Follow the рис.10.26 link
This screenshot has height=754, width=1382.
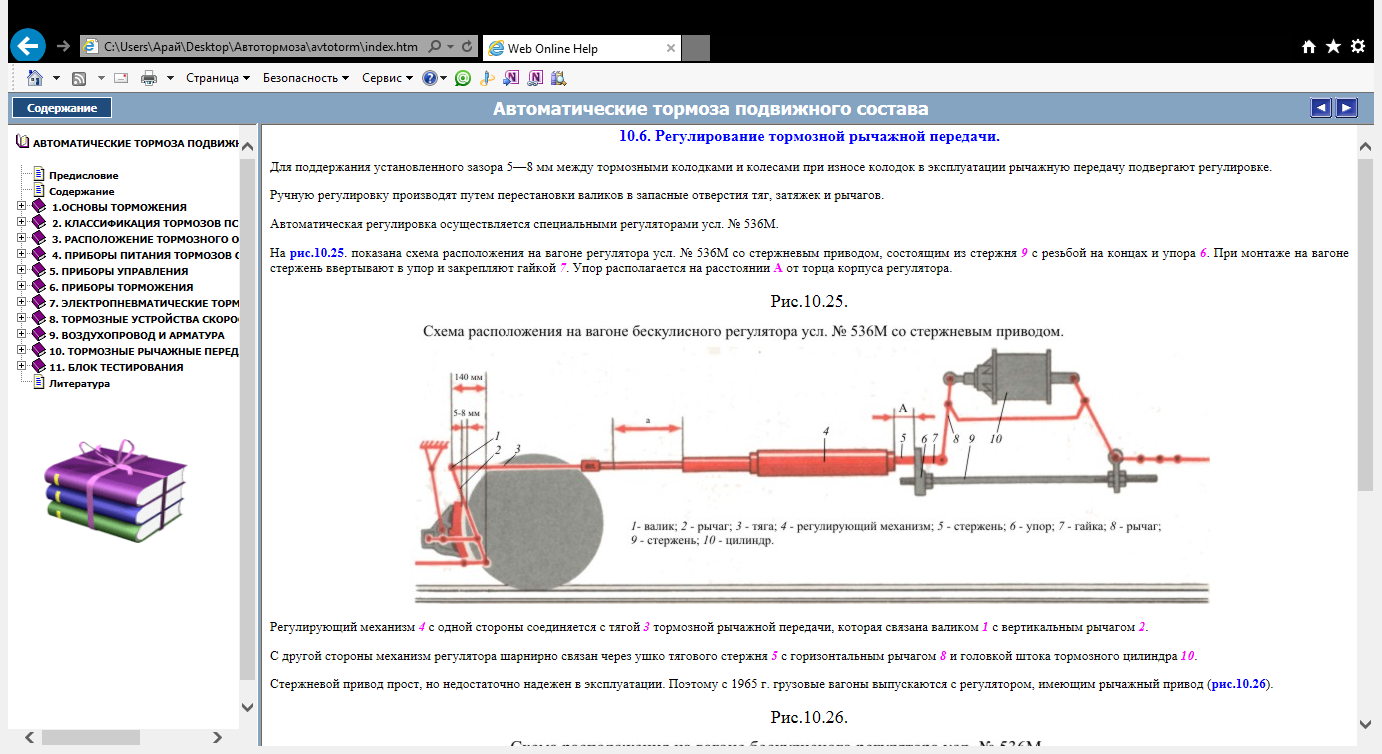[1238, 684]
